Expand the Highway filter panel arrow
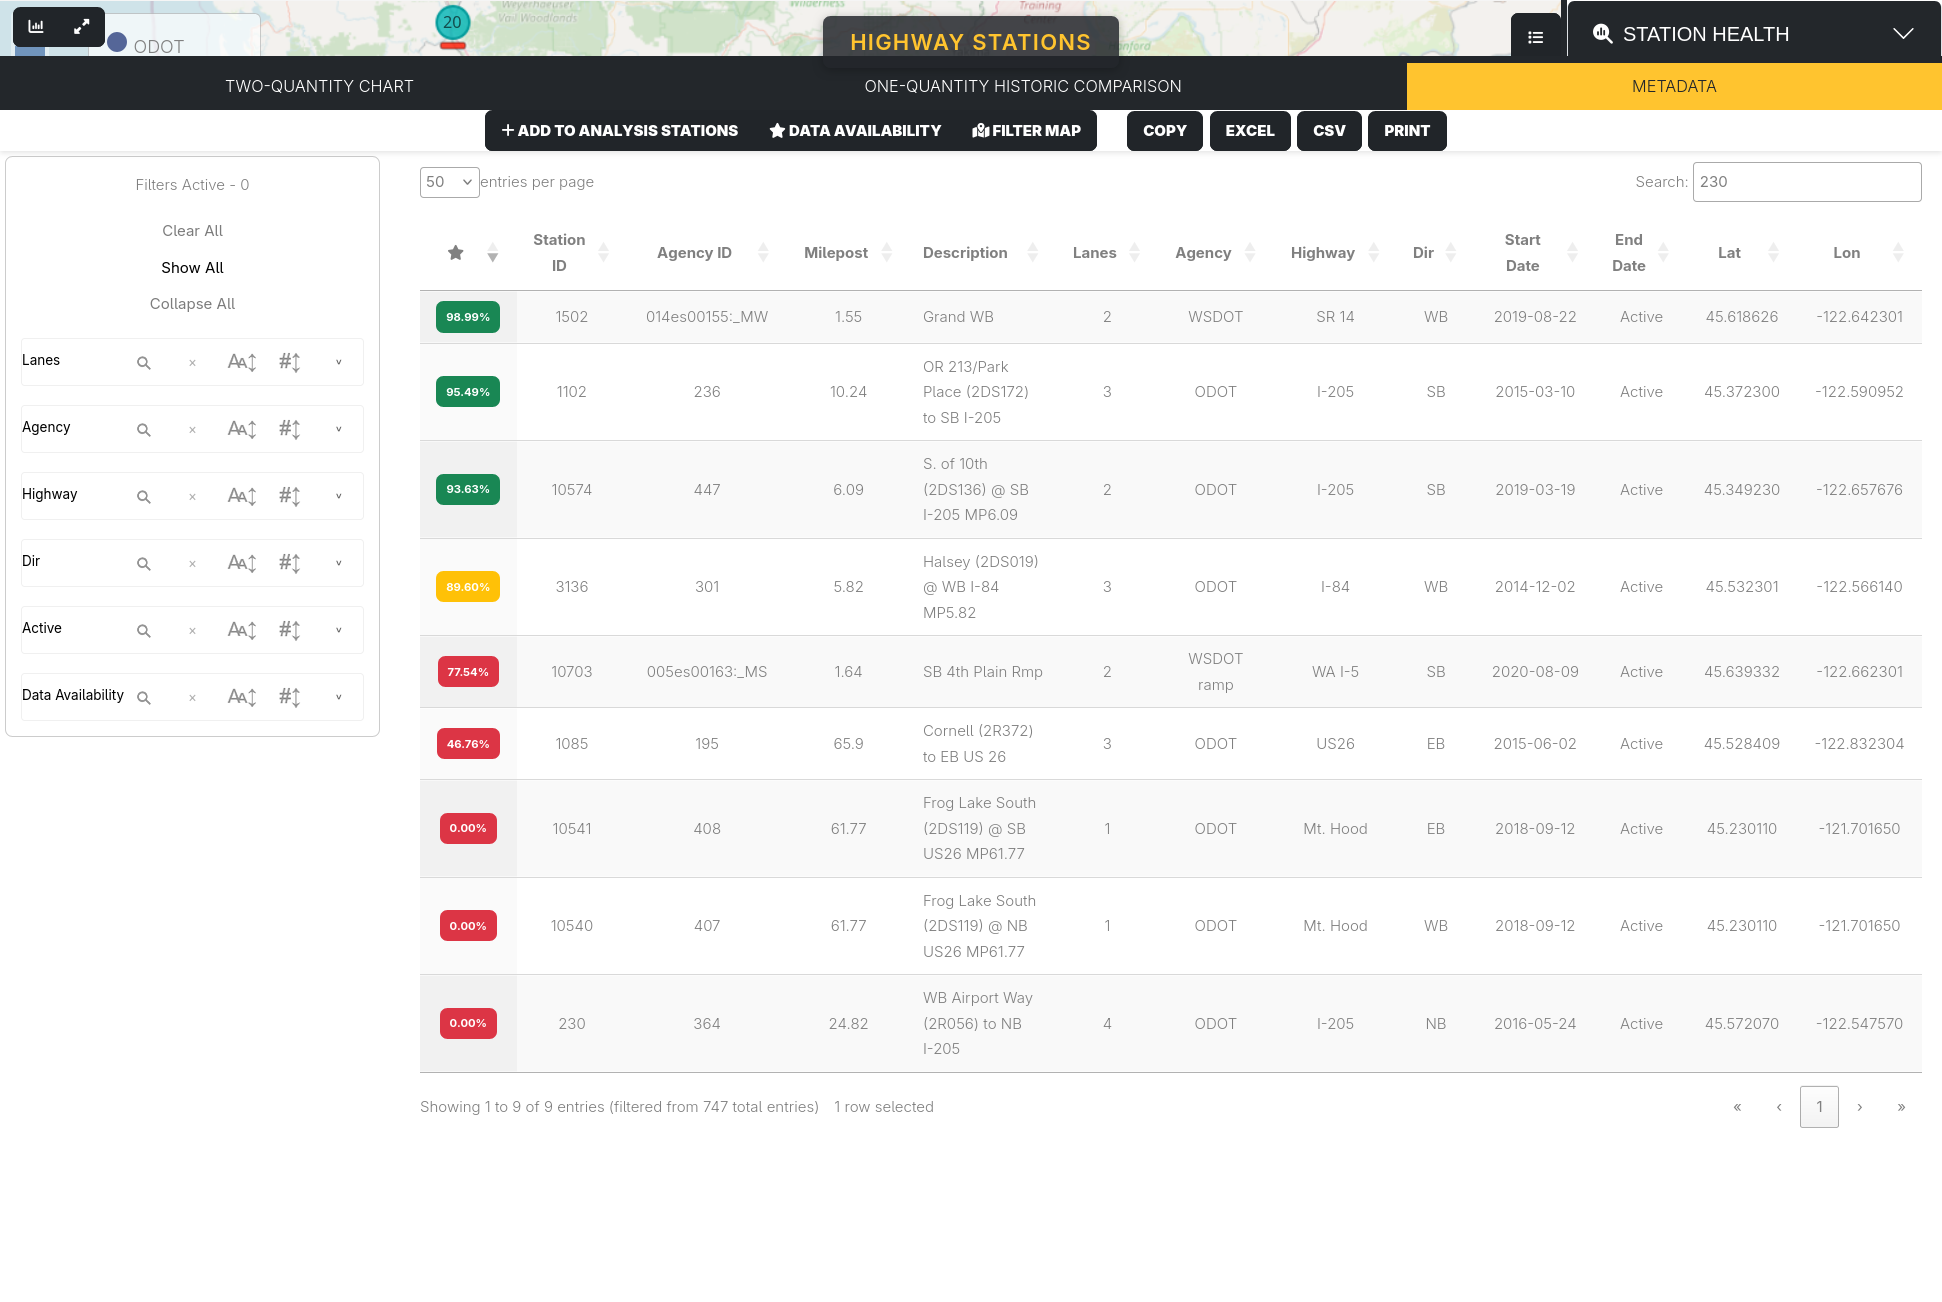Image resolution: width=1942 pixels, height=1302 pixels. click(339, 496)
